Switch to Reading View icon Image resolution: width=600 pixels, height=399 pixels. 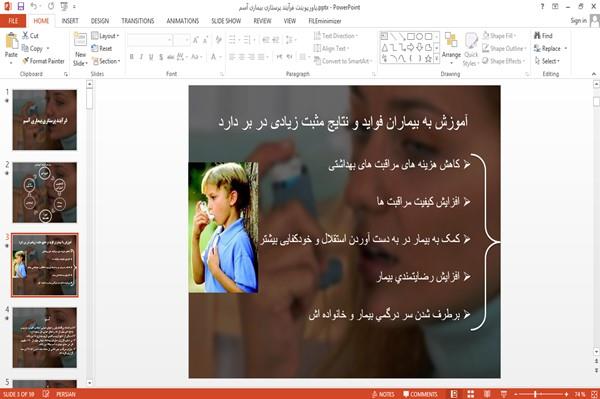pyautogui.click(x=487, y=394)
